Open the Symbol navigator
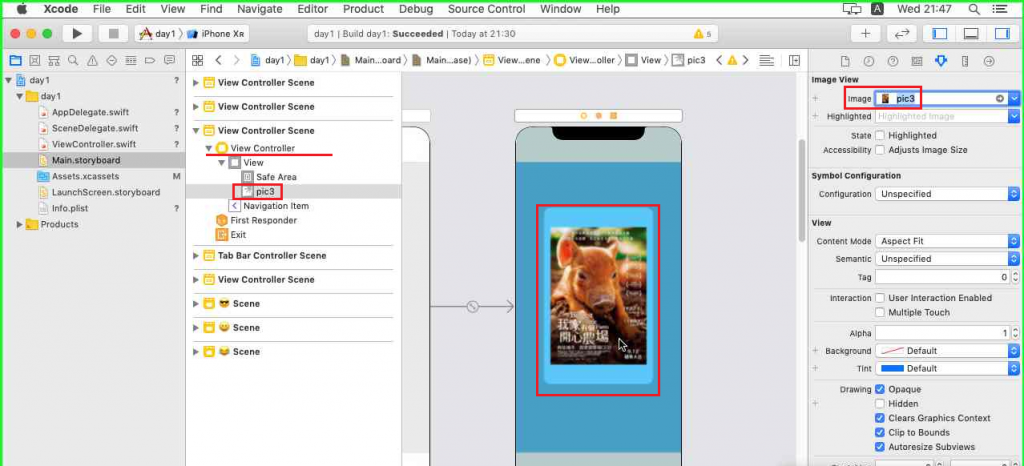 [54, 61]
